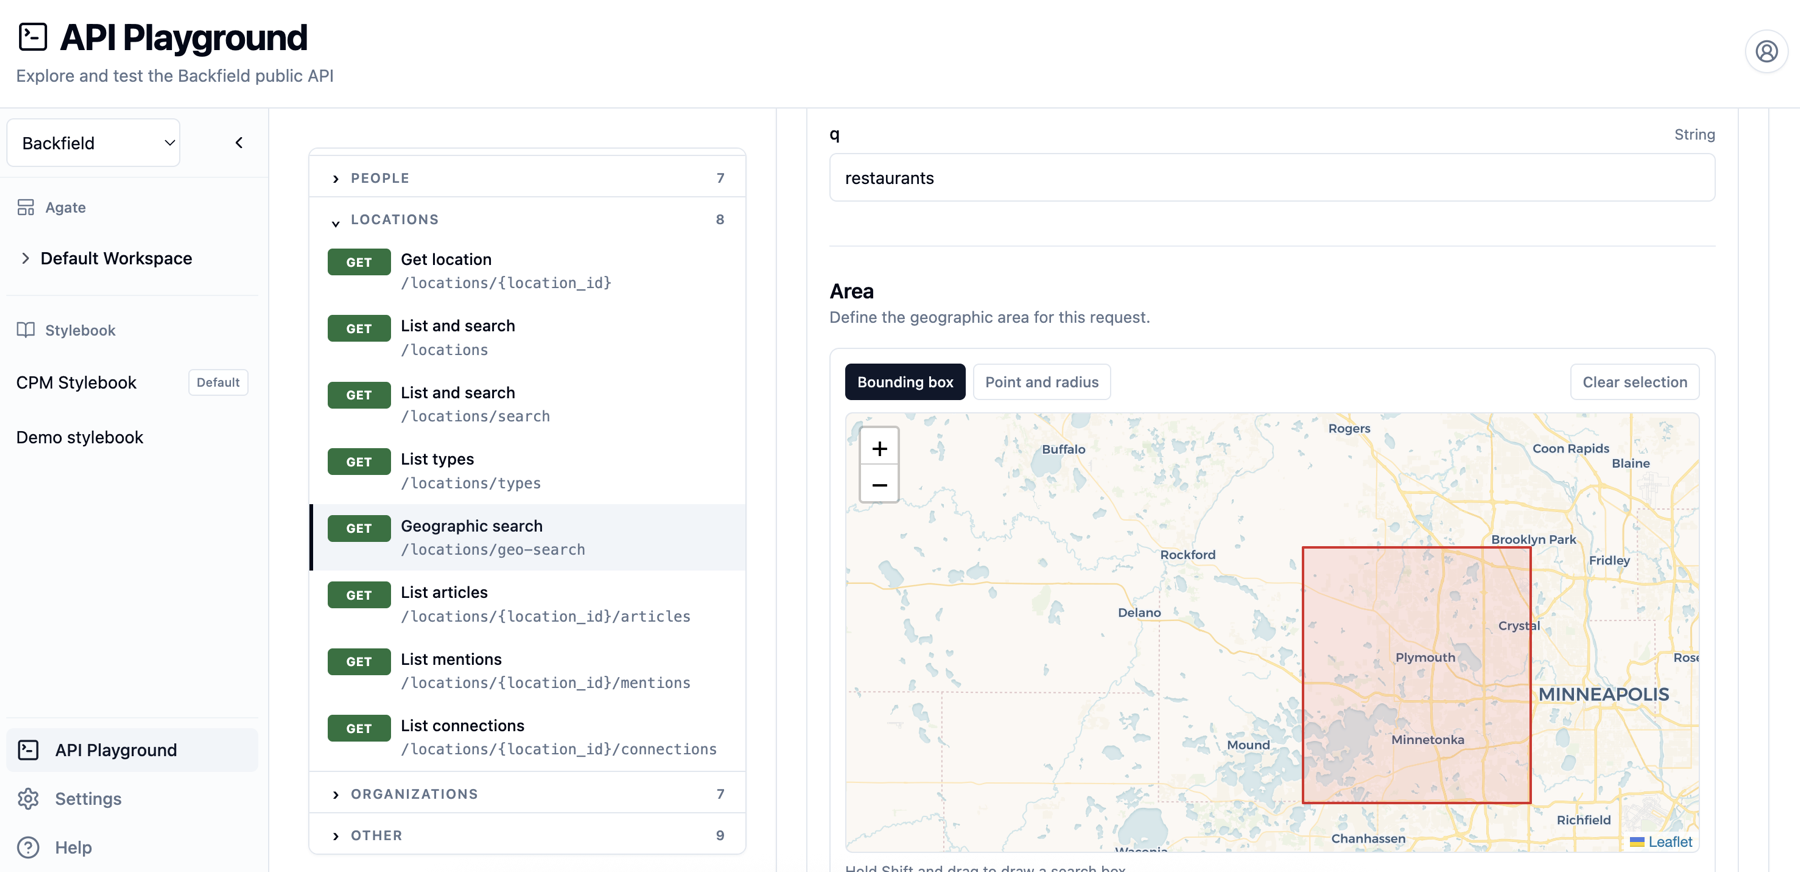
Task: Open the List connections endpoint
Action: [x=528, y=737]
